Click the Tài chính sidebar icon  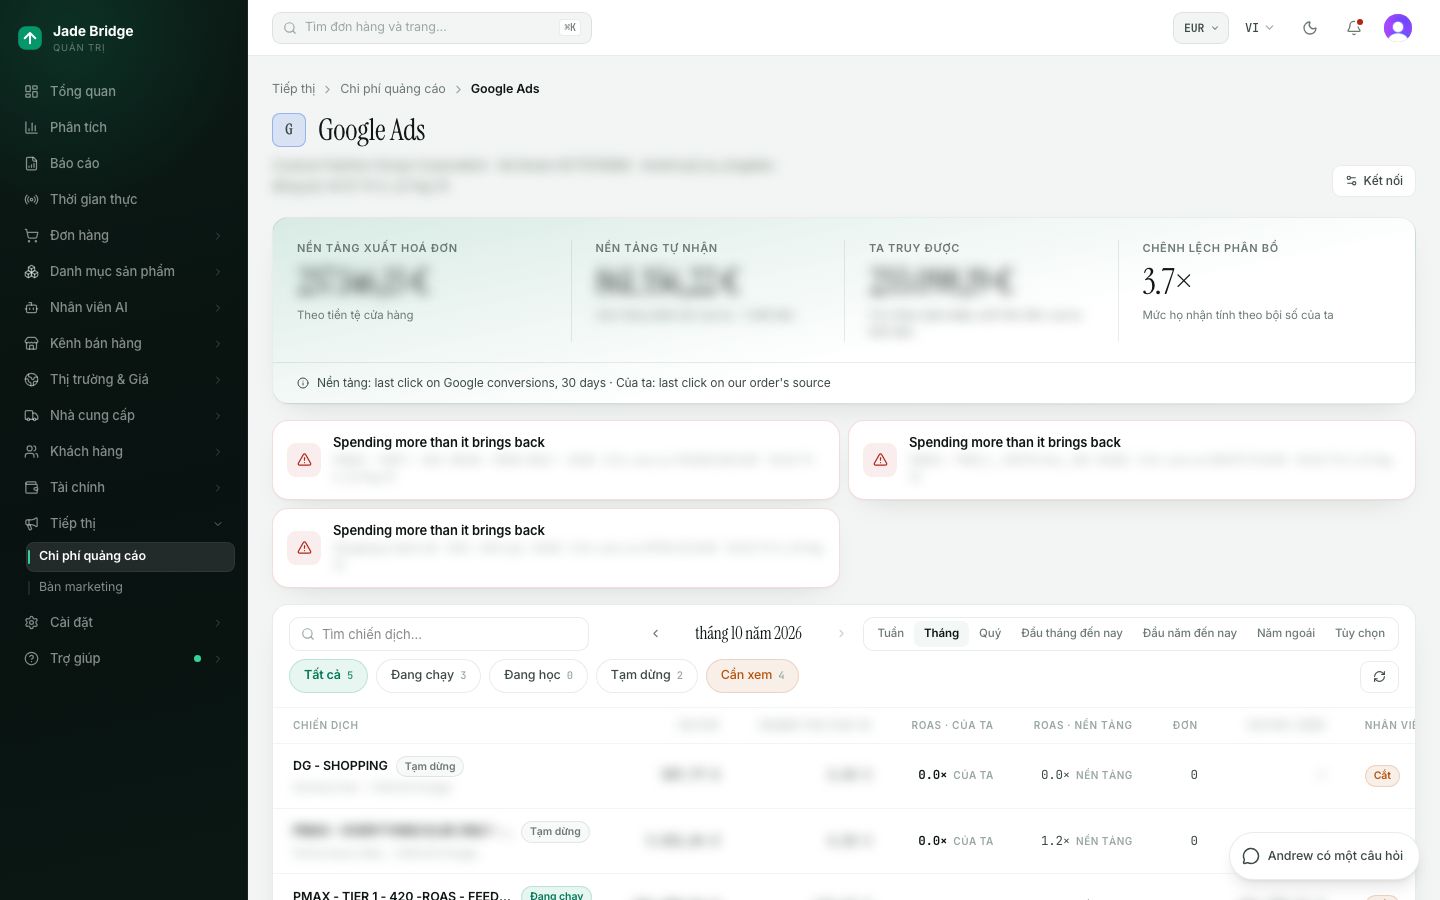point(31,487)
